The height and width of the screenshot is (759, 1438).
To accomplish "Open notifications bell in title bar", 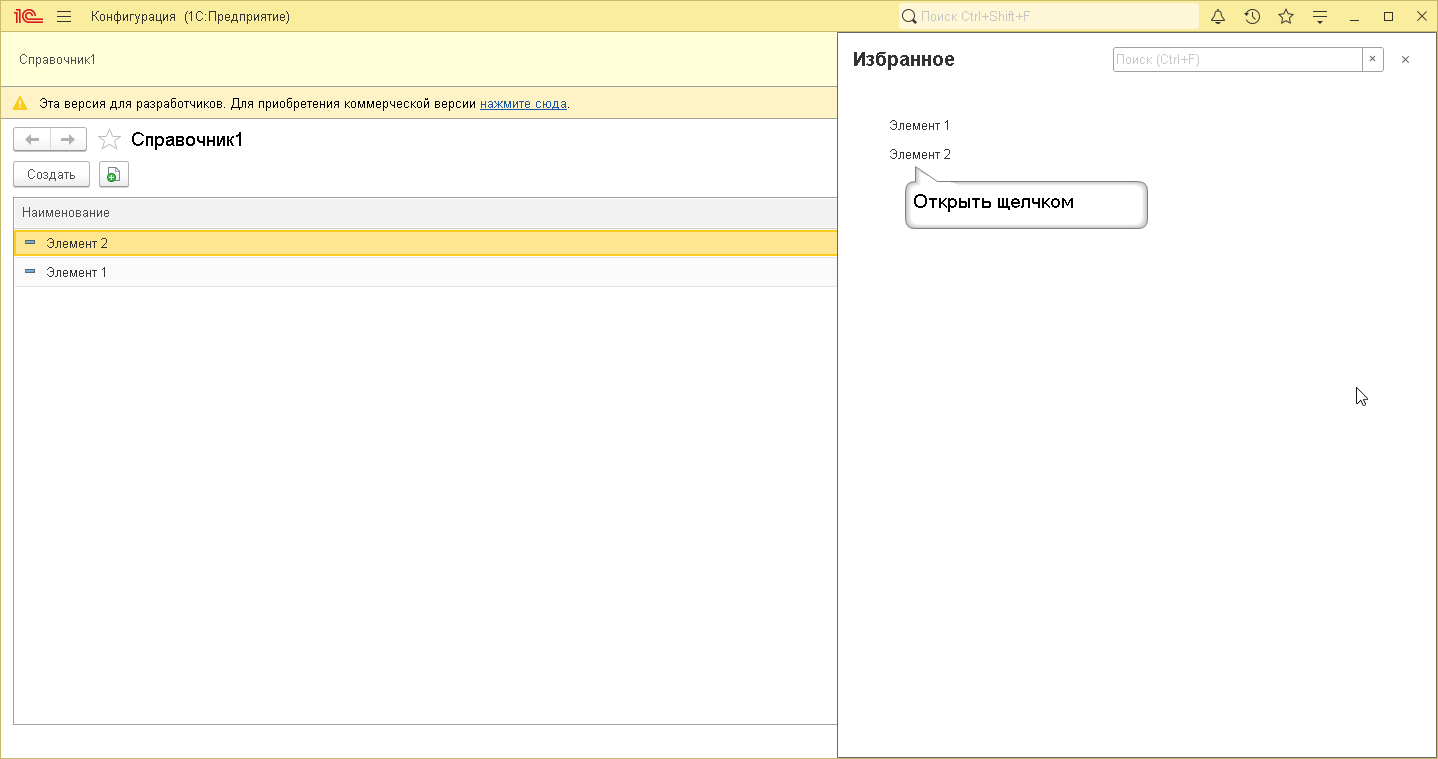I will (1218, 17).
